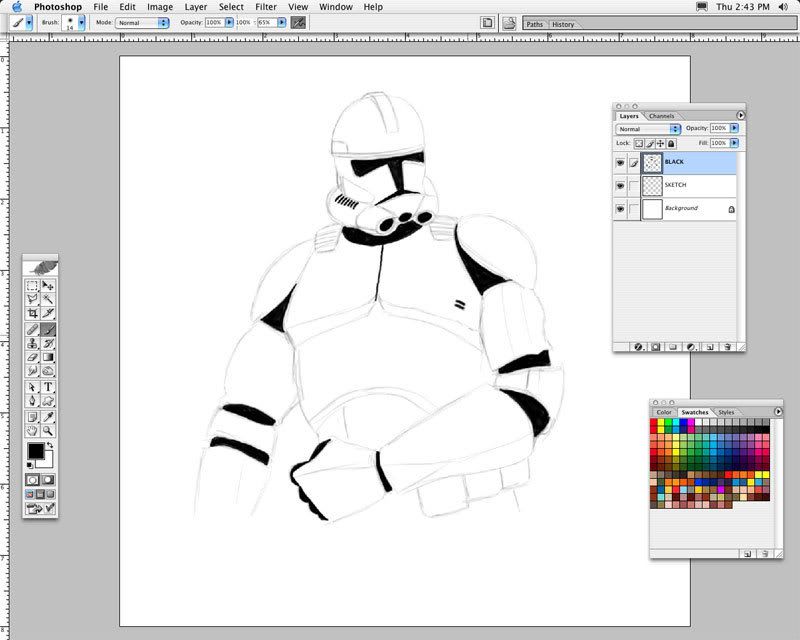Select the Gradient tool
This screenshot has width=800, height=640.
[x=48, y=357]
